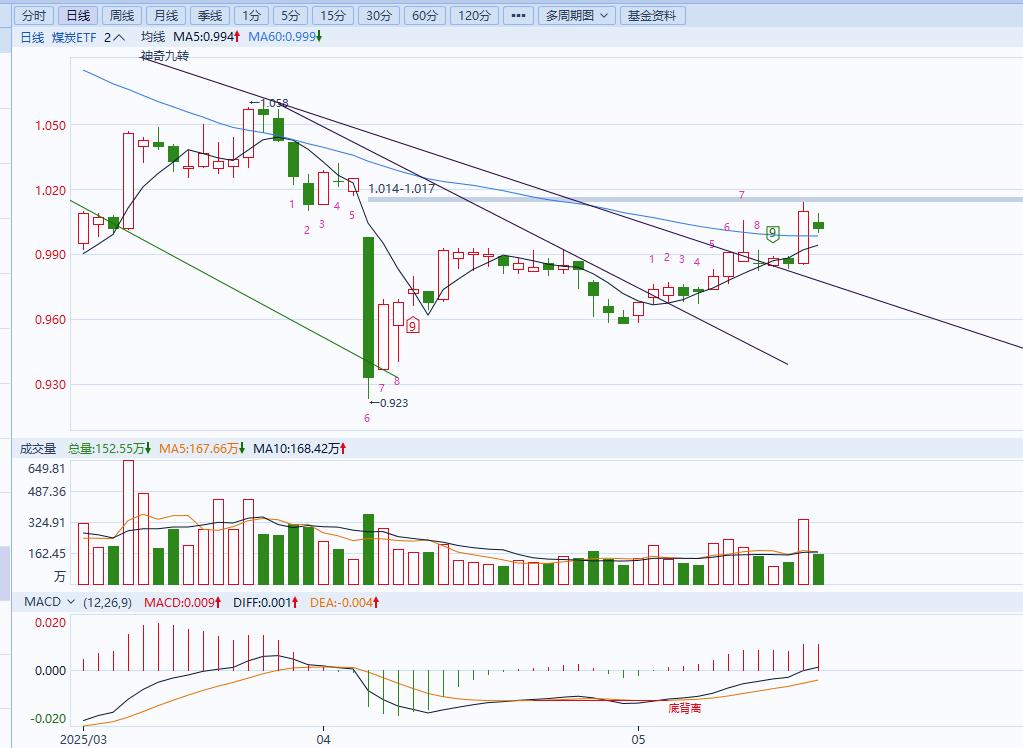Click the 底背离 divergence label in MACD
Image resolution: width=1023 pixels, height=748 pixels.
point(685,708)
